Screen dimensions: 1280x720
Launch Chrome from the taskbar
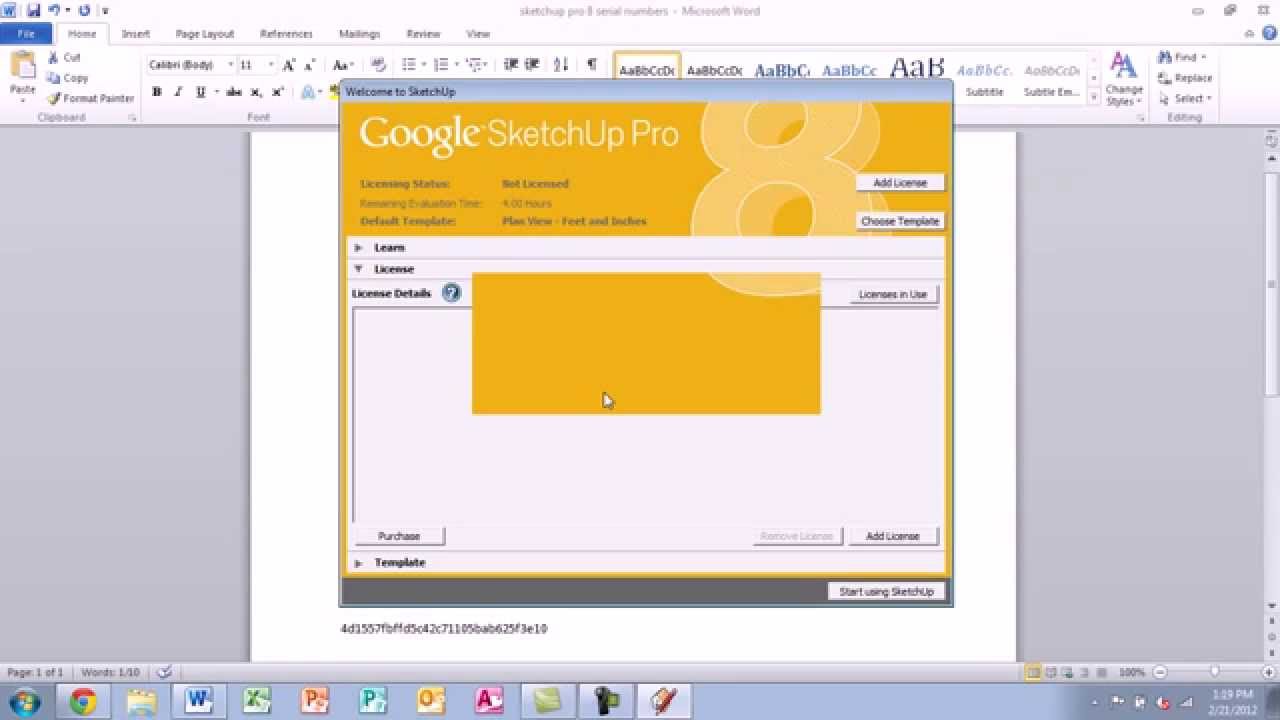[x=84, y=700]
